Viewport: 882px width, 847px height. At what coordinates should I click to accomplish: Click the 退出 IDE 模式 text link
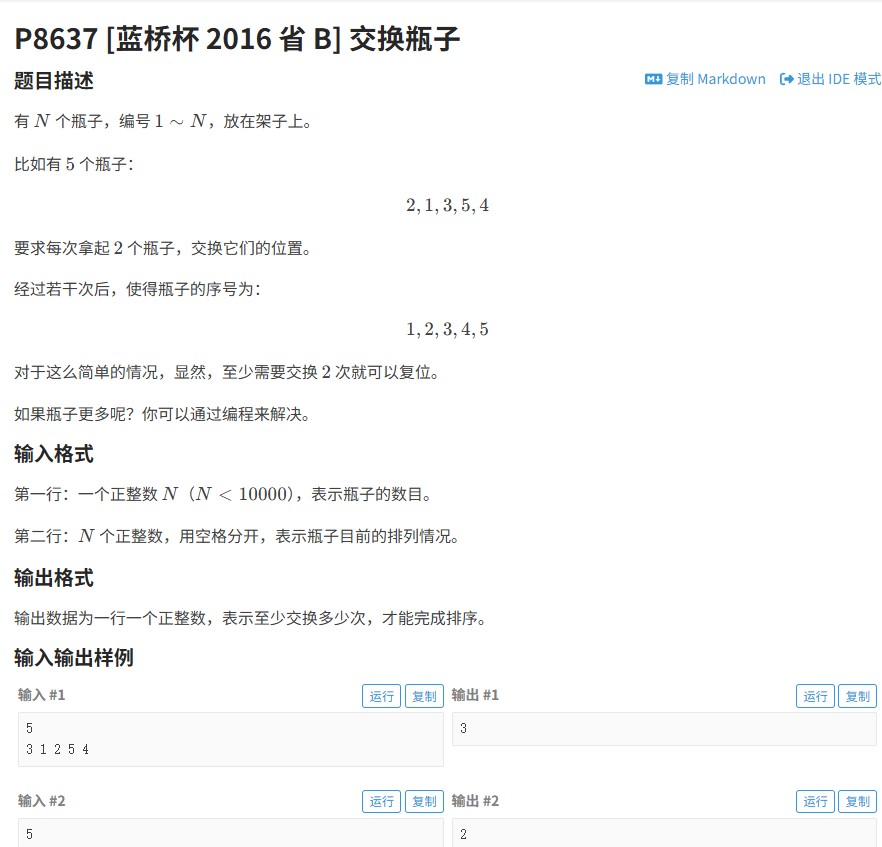click(839, 79)
